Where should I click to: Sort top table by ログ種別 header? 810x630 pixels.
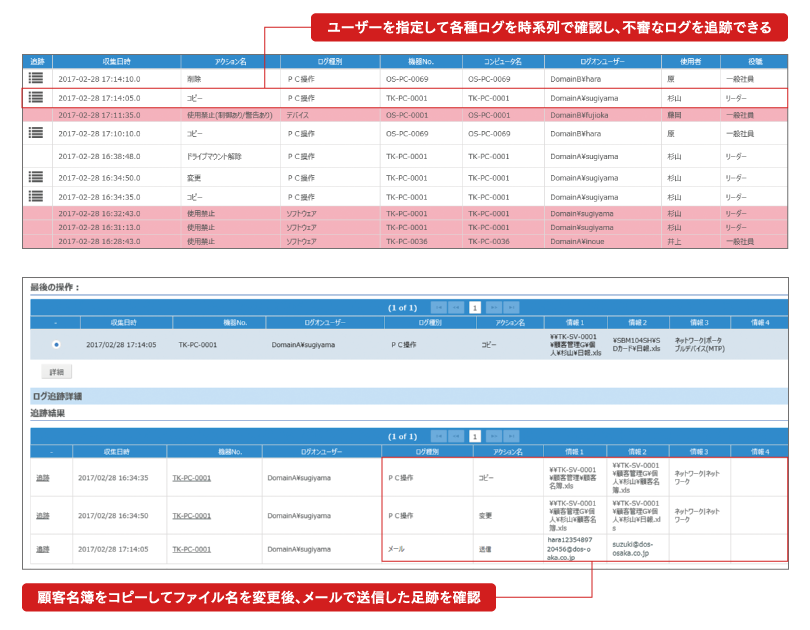330,61
